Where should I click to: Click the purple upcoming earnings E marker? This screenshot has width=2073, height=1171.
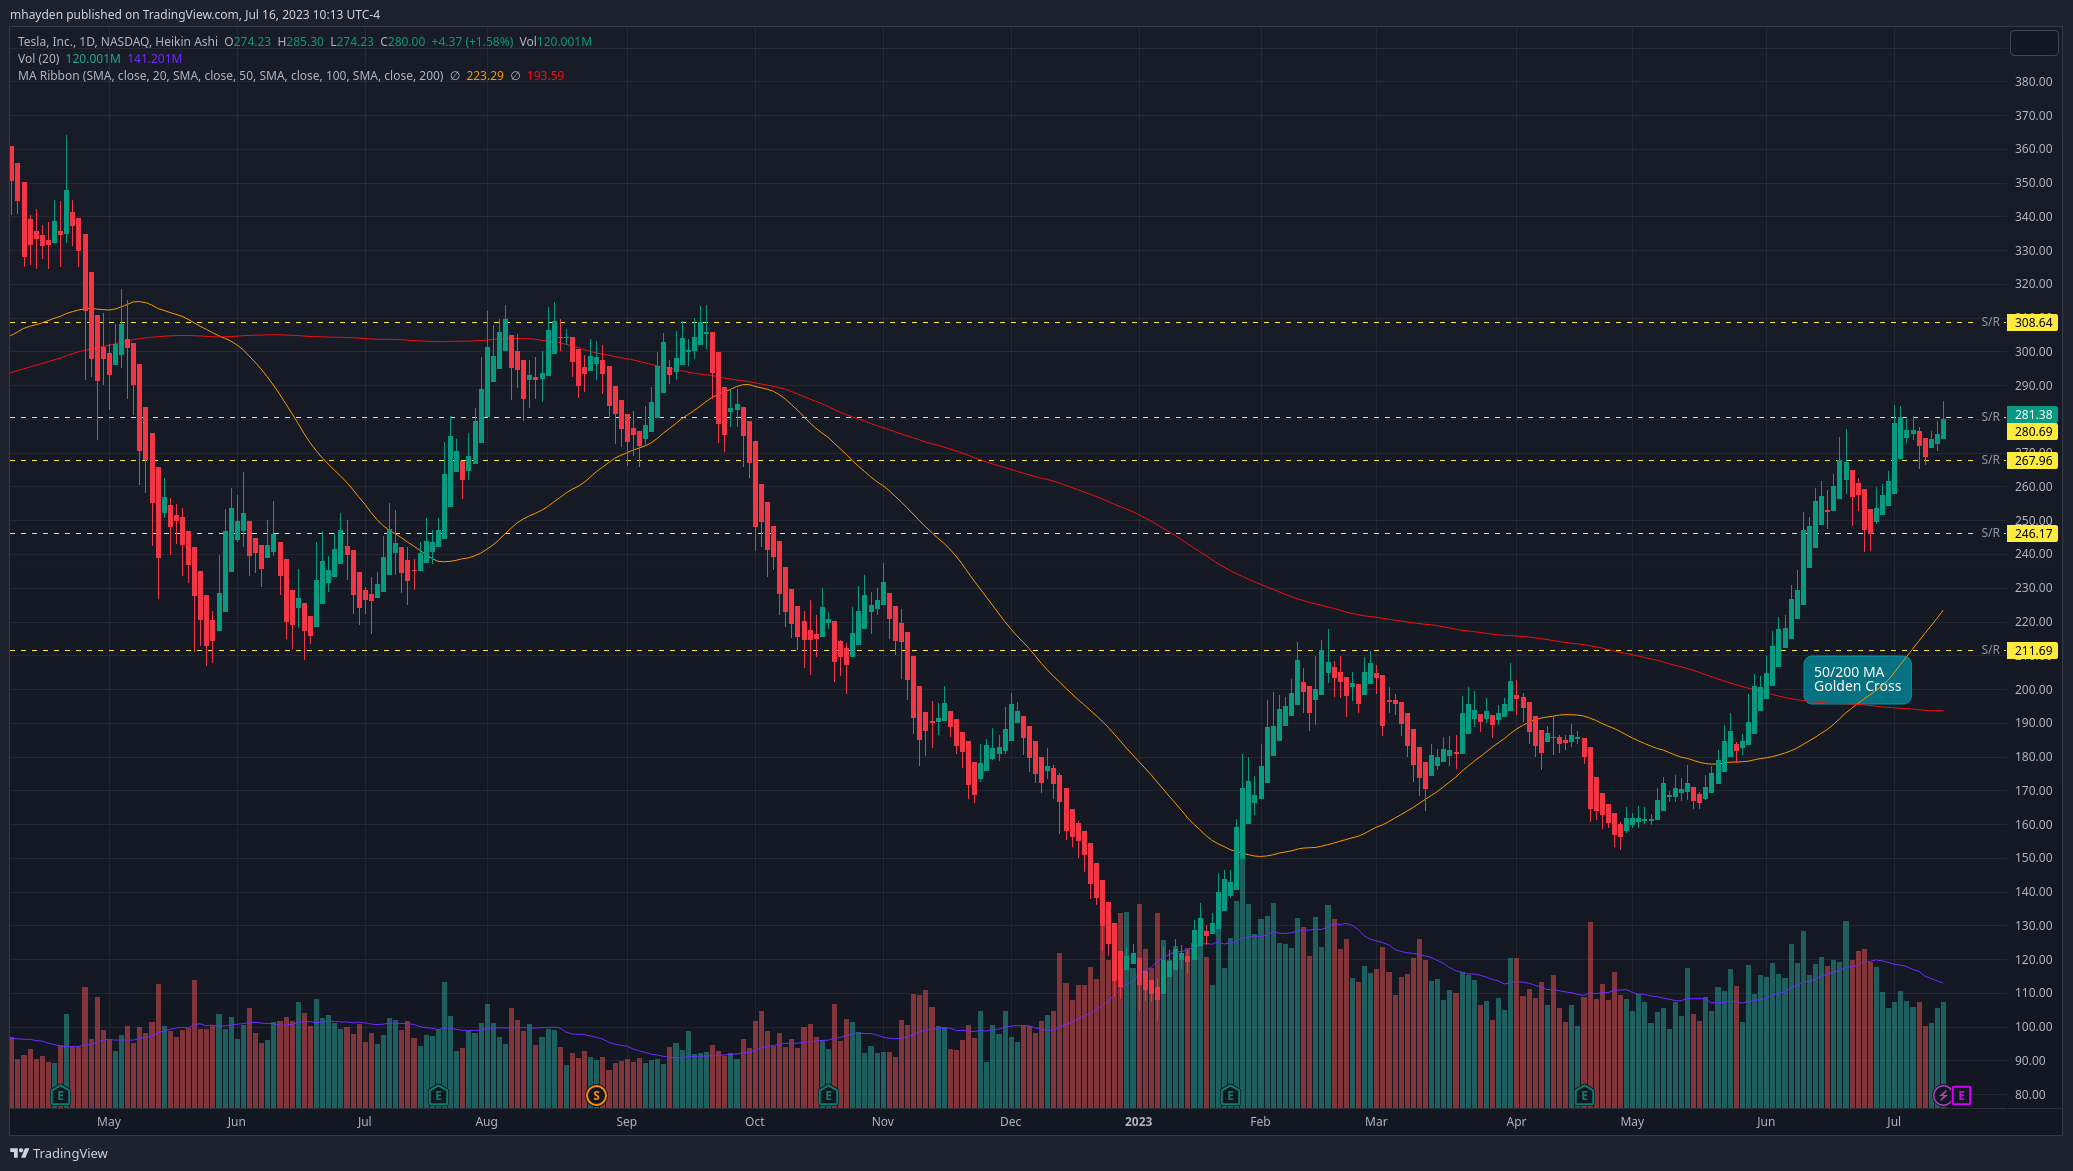point(1961,1095)
